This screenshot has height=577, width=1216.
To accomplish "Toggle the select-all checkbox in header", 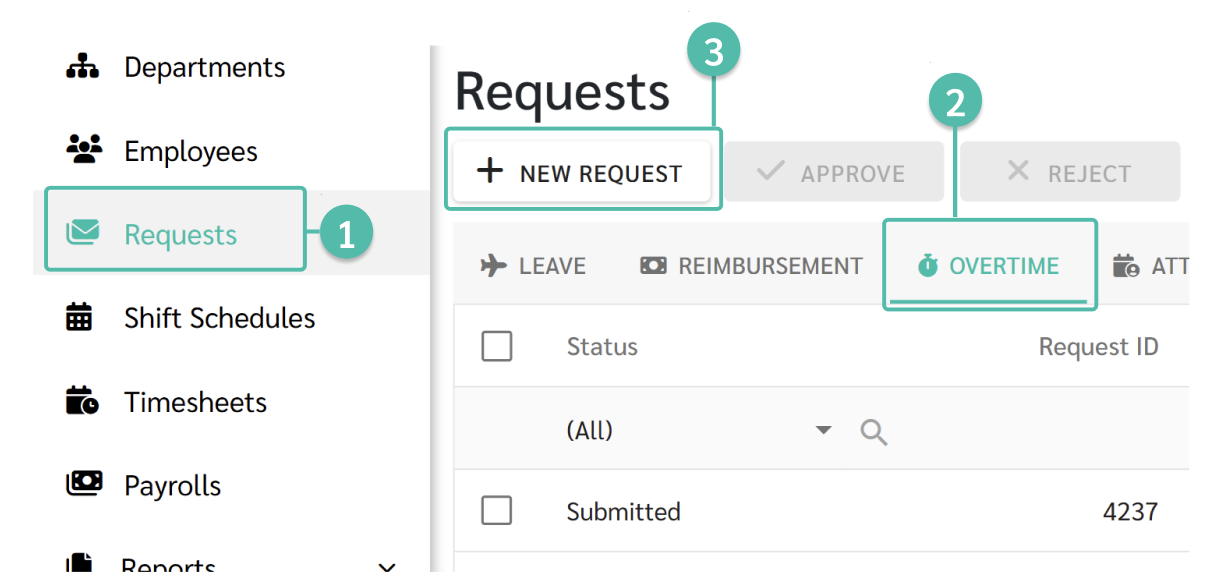I will pyautogui.click(x=497, y=347).
